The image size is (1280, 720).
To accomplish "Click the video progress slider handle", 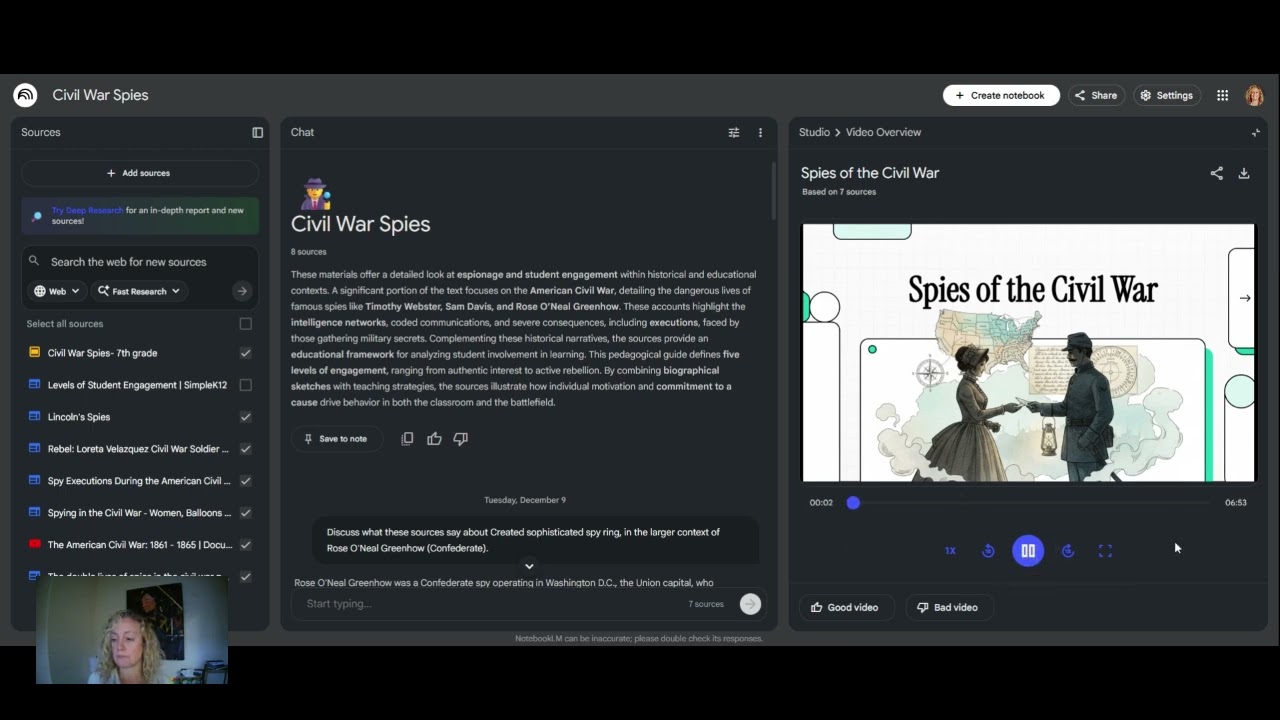I will [x=853, y=503].
